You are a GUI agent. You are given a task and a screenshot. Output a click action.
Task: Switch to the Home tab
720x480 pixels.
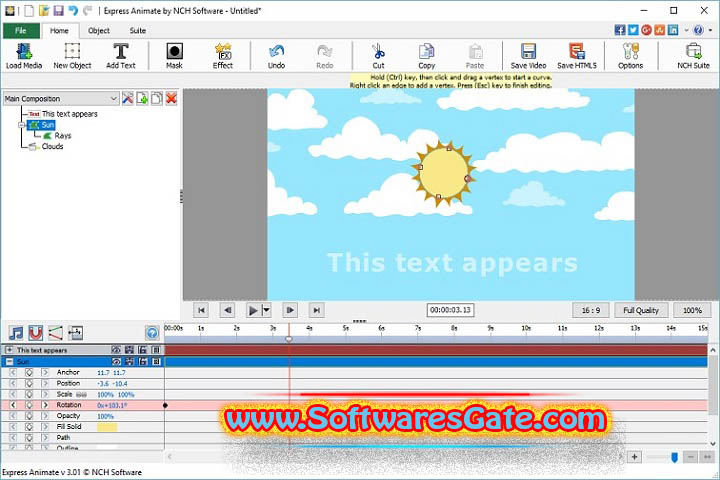point(59,30)
